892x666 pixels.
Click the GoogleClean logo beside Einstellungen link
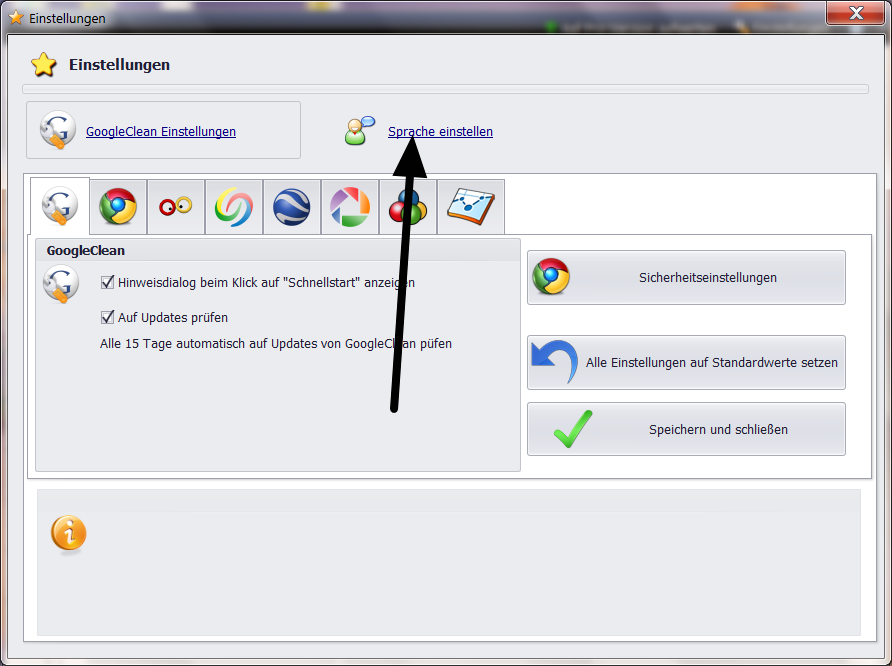(x=57, y=130)
